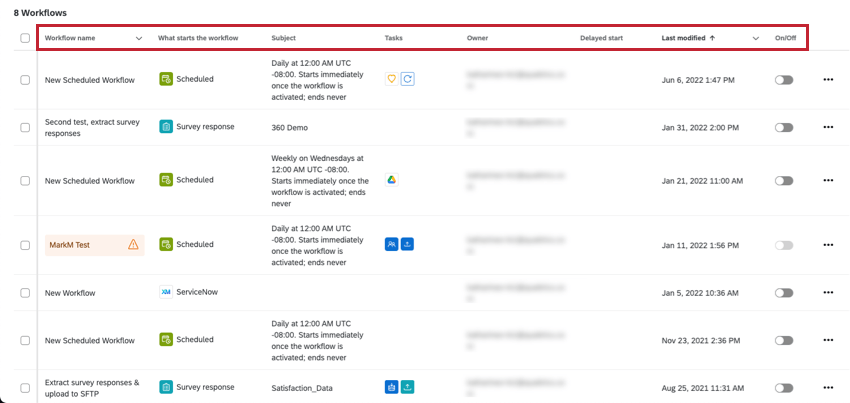The height and width of the screenshot is (403, 850).
Task: Sort by the Last modified header label
Action: (683, 38)
